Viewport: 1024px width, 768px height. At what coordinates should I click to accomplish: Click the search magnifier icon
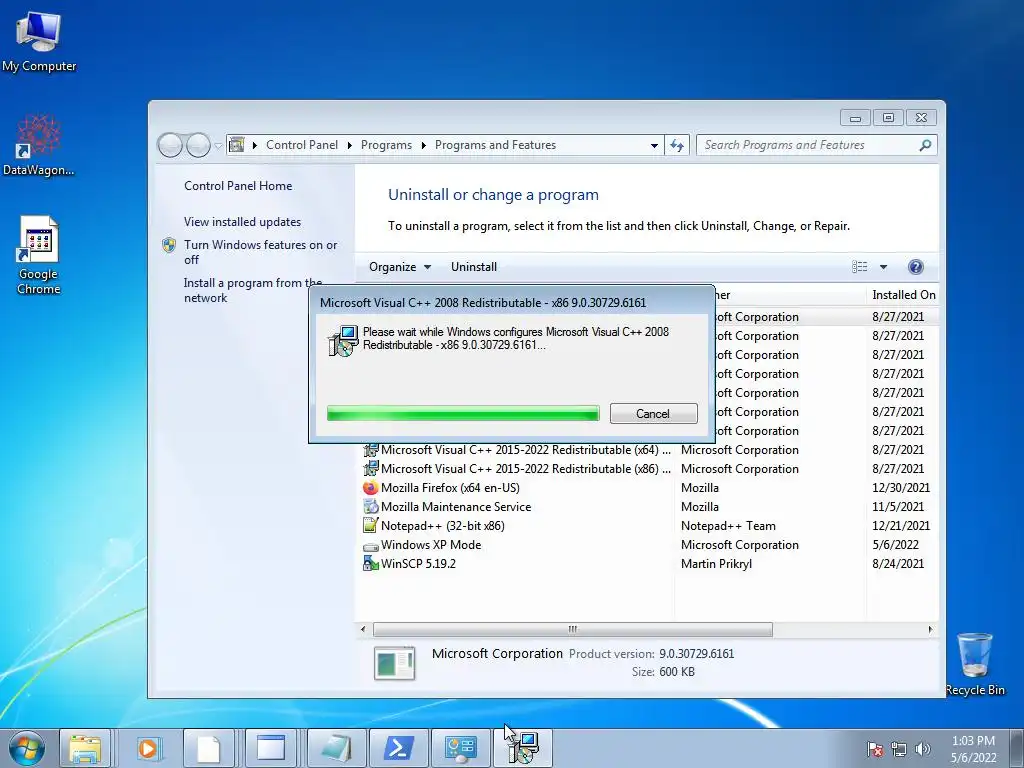(x=925, y=145)
